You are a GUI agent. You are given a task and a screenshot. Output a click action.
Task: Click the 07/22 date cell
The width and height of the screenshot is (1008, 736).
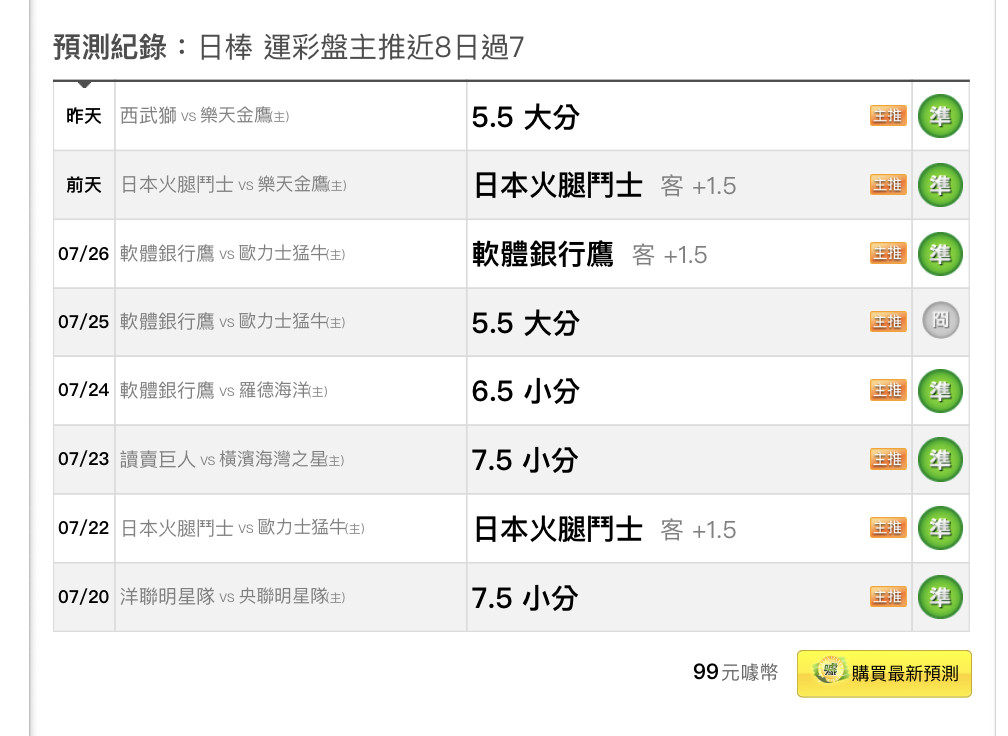[84, 528]
